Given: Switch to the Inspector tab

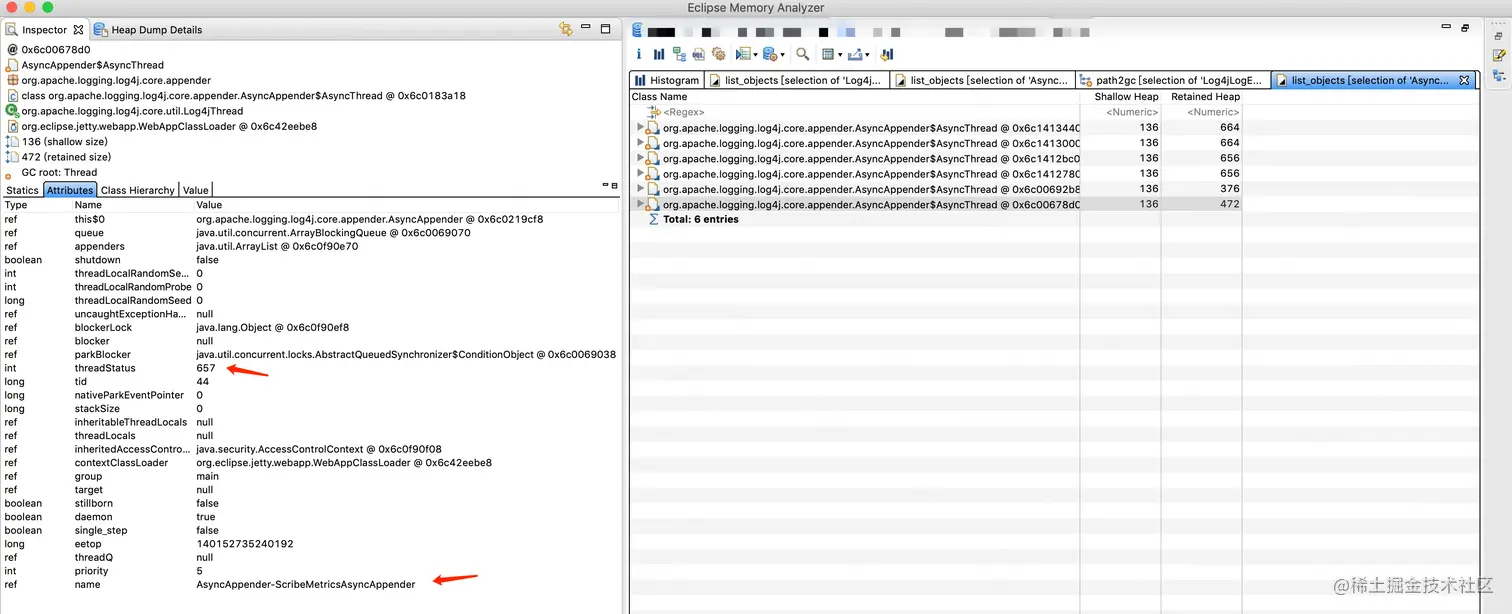Looking at the screenshot, I should coord(45,30).
